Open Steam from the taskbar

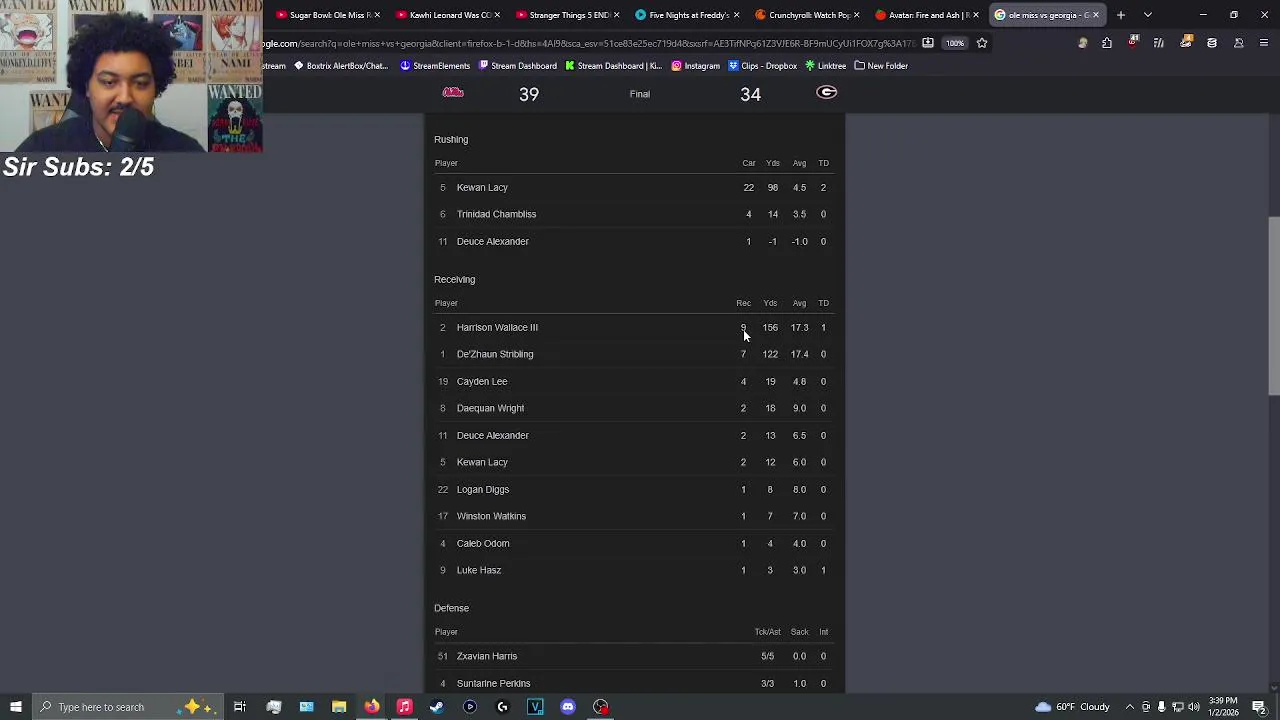click(437, 707)
